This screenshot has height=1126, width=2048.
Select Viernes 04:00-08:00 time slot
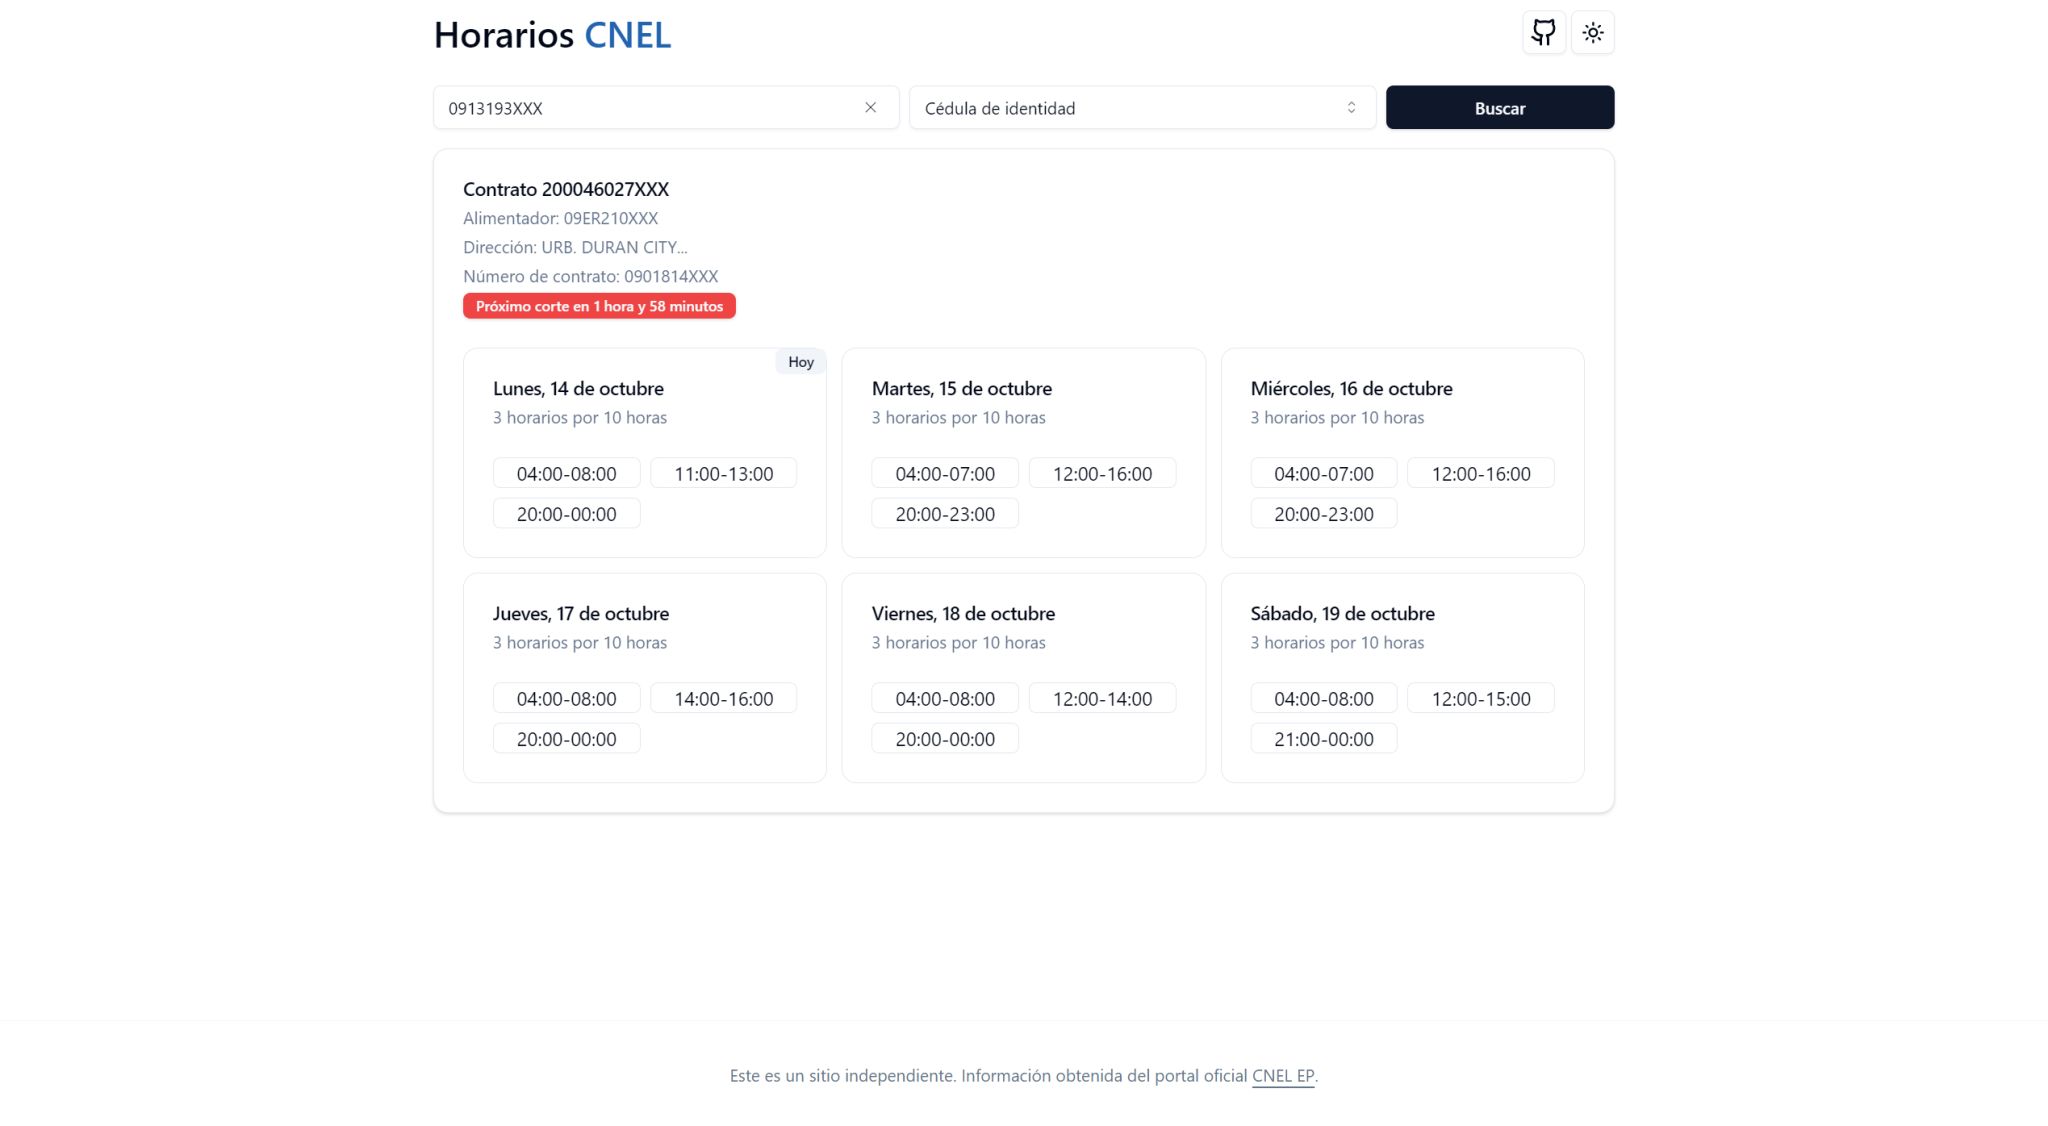coord(945,699)
